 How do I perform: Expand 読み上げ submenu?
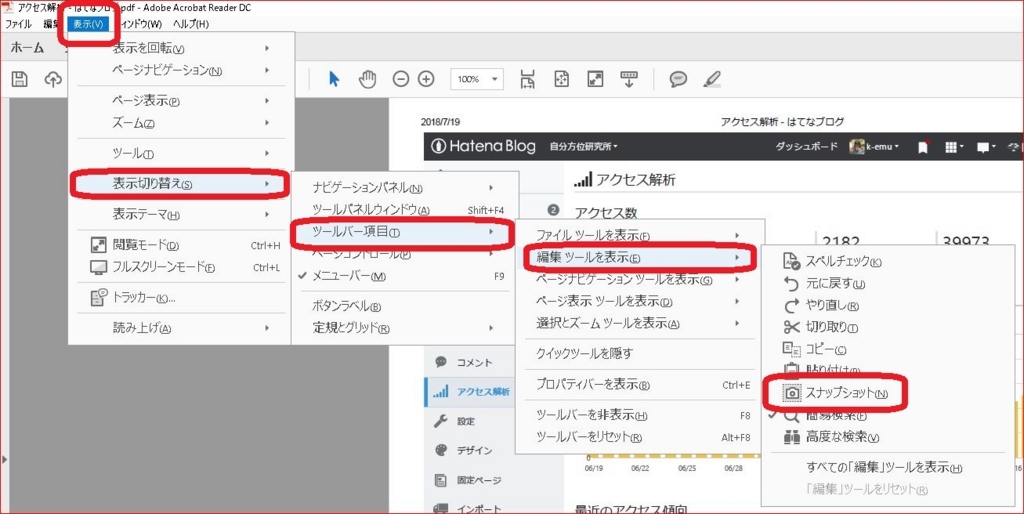tap(181, 328)
